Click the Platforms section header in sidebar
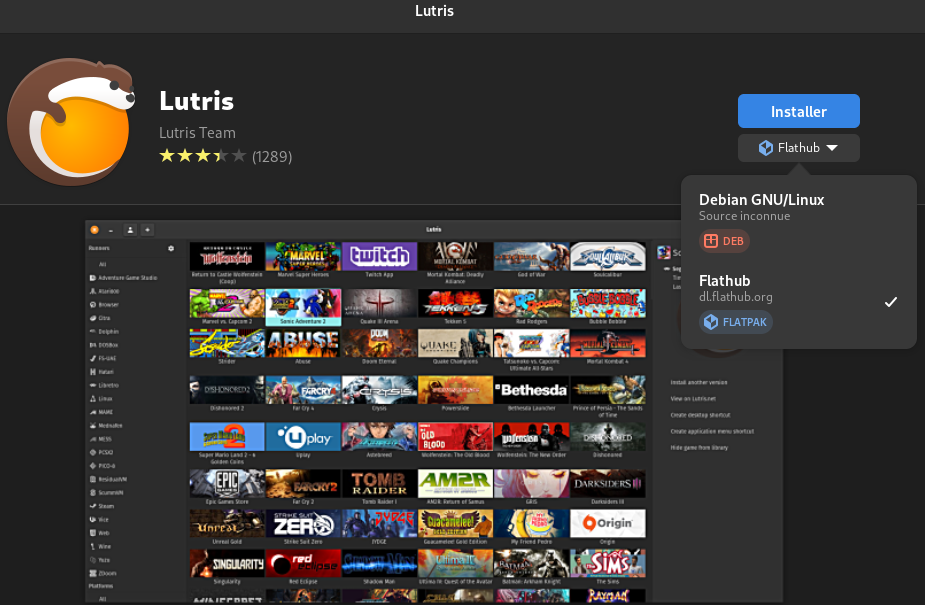This screenshot has width=925, height=605. 101,586
